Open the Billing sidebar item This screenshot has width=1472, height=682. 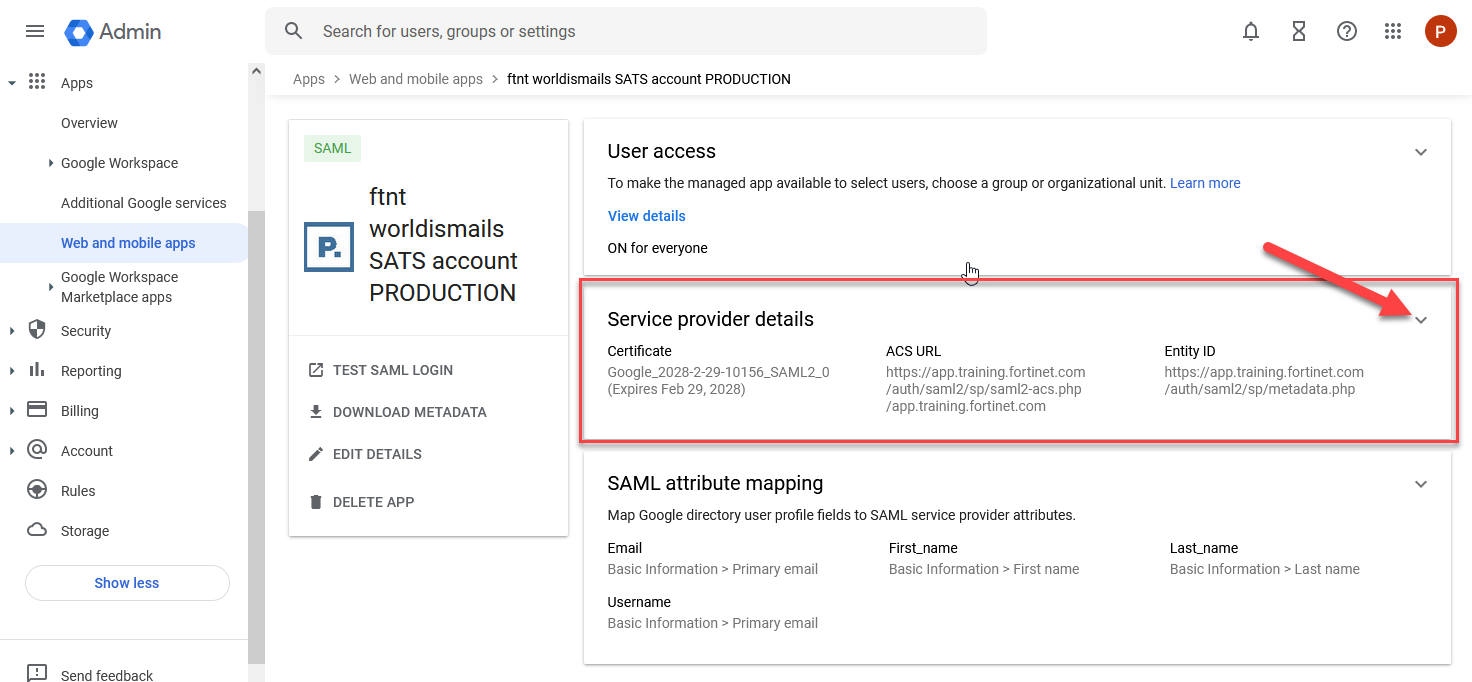pos(80,411)
